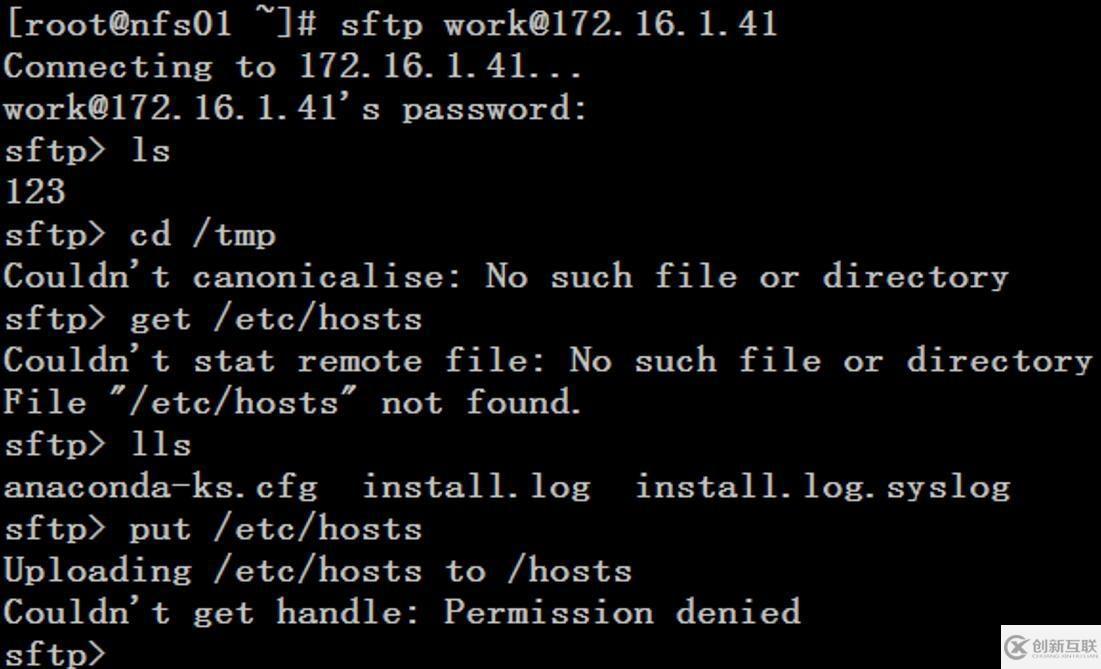The height and width of the screenshot is (669, 1101).
Task: Click the 'lls' command text
Action: [x=160, y=445]
